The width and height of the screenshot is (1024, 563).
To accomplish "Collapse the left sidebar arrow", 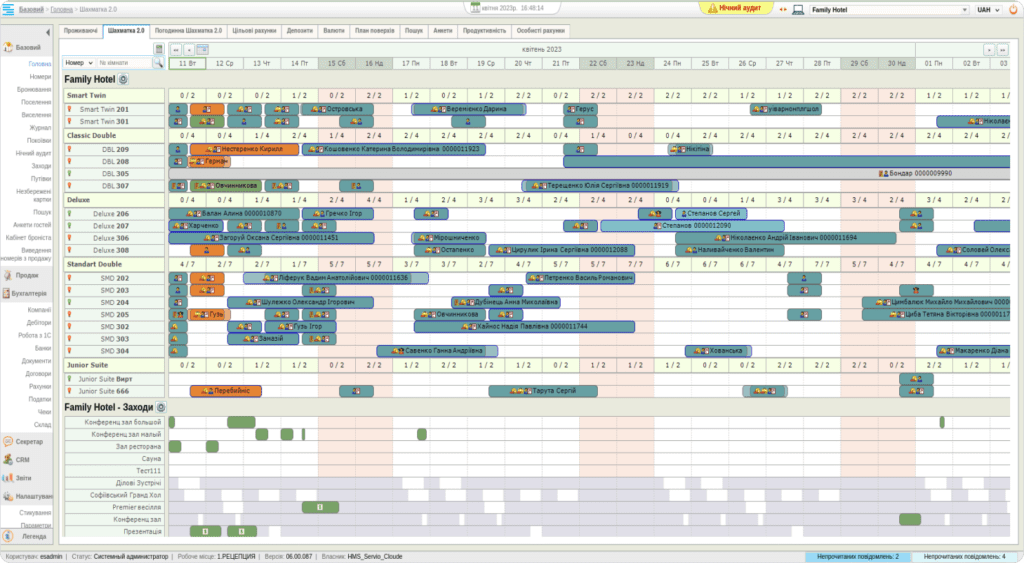I will pos(49,32).
